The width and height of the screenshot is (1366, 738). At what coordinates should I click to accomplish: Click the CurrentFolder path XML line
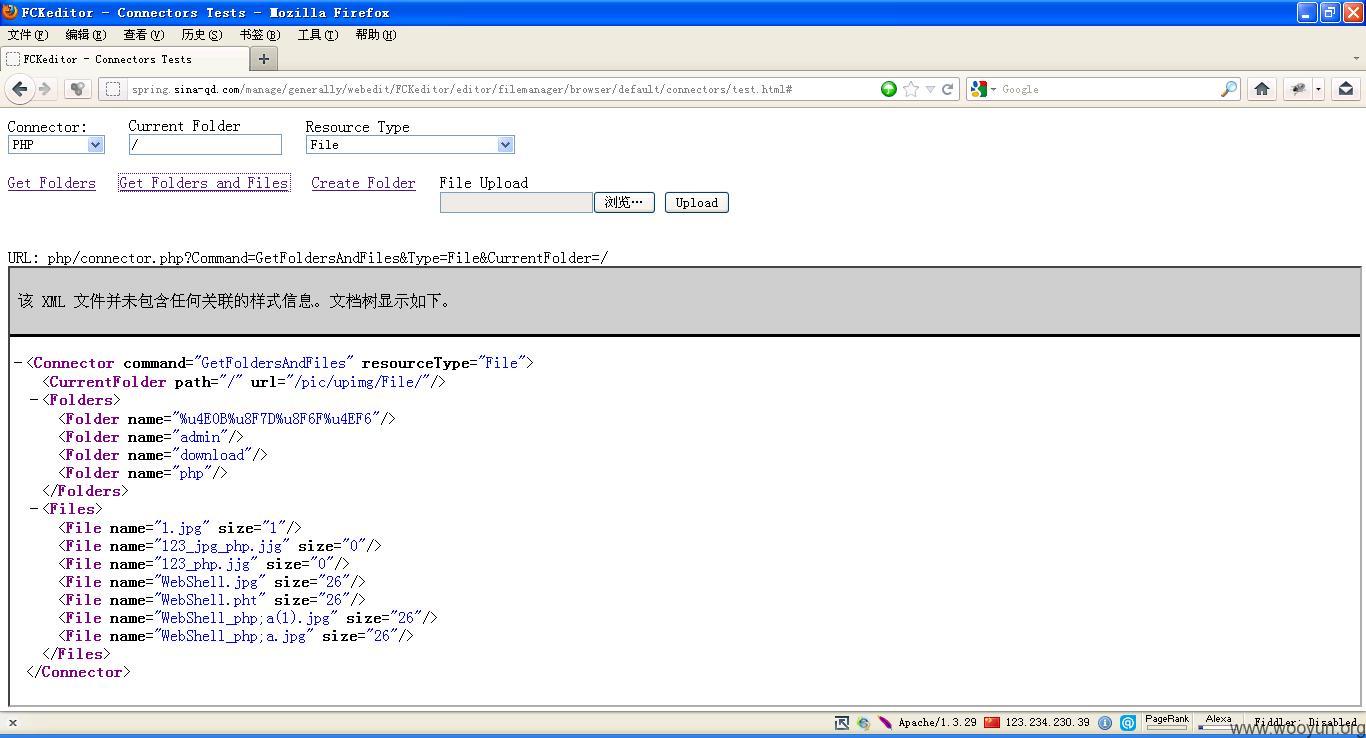pyautogui.click(x=244, y=382)
